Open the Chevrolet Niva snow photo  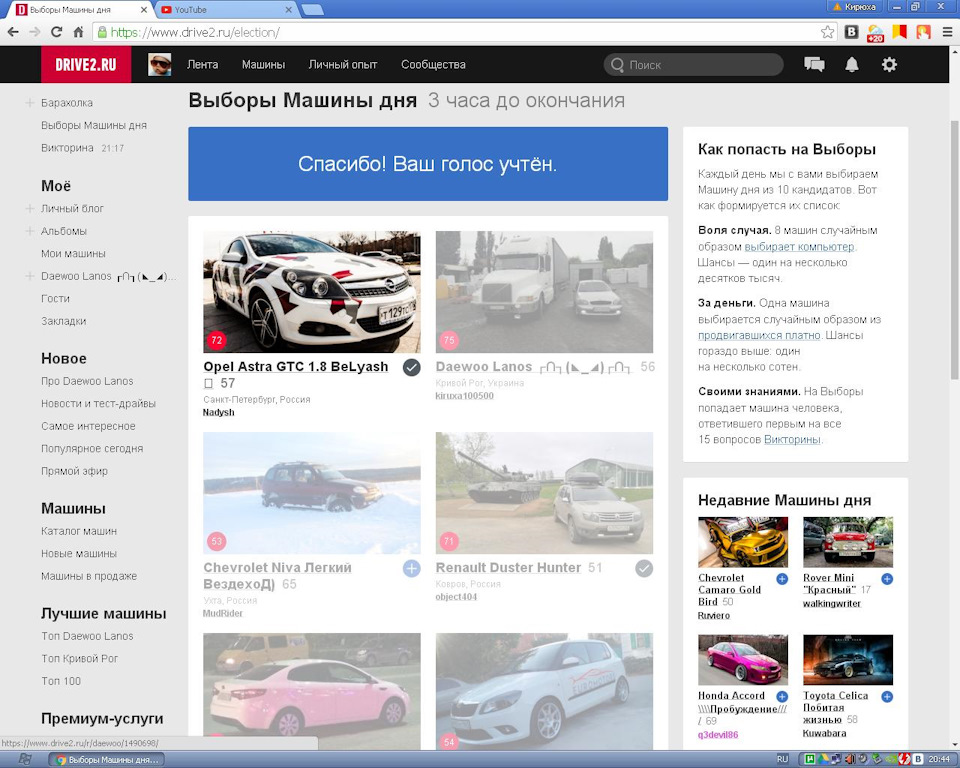(x=312, y=492)
